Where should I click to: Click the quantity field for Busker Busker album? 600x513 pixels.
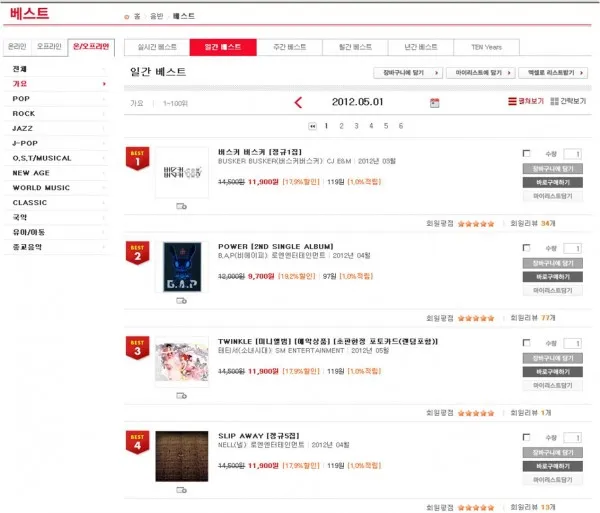tap(572, 154)
